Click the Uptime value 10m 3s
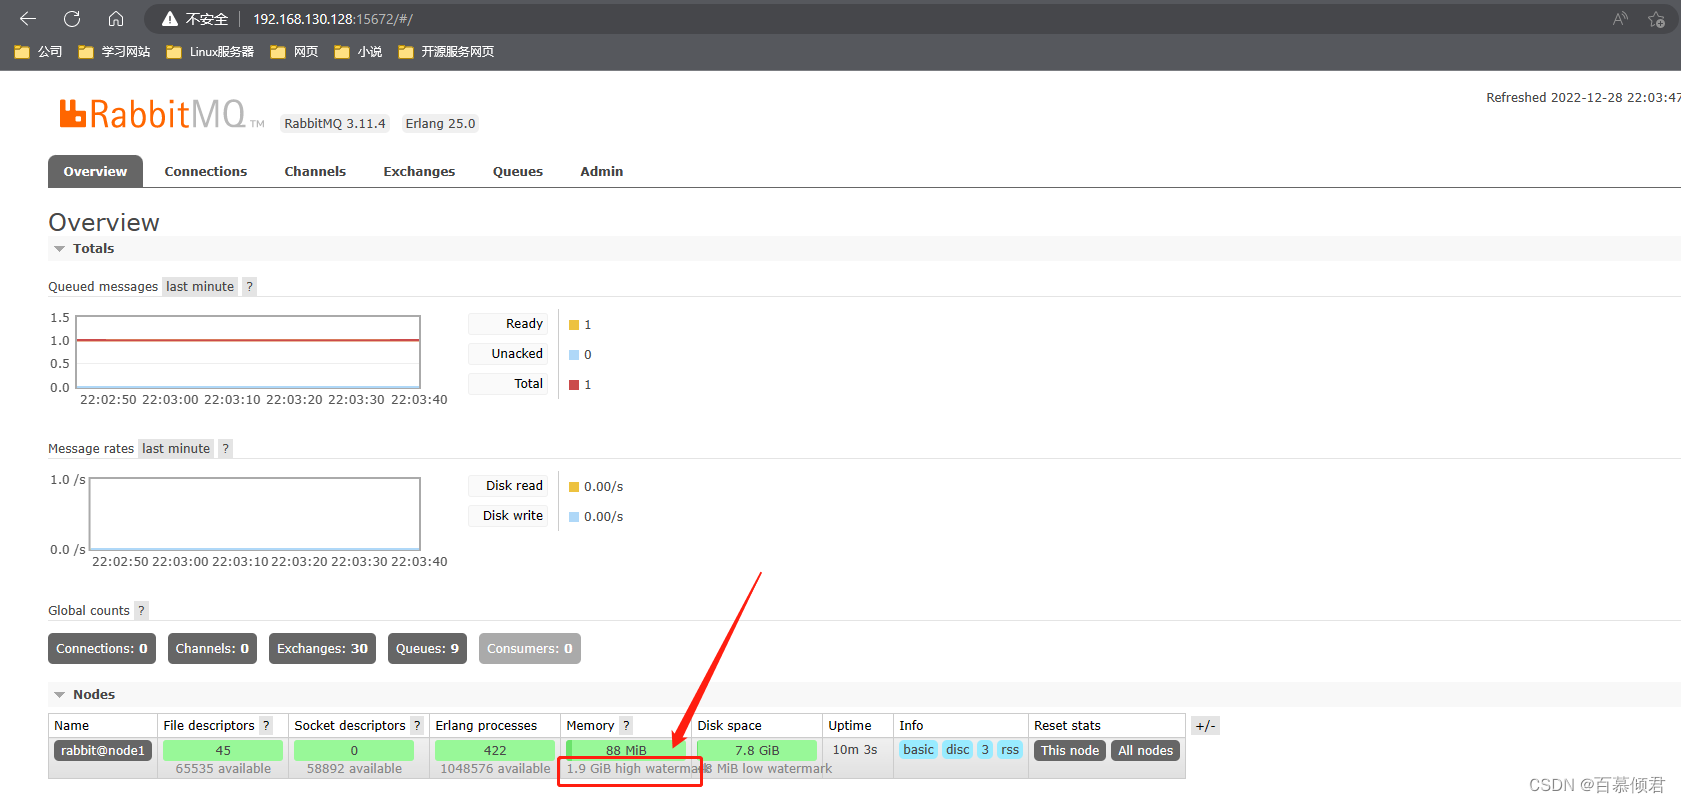 click(x=855, y=750)
